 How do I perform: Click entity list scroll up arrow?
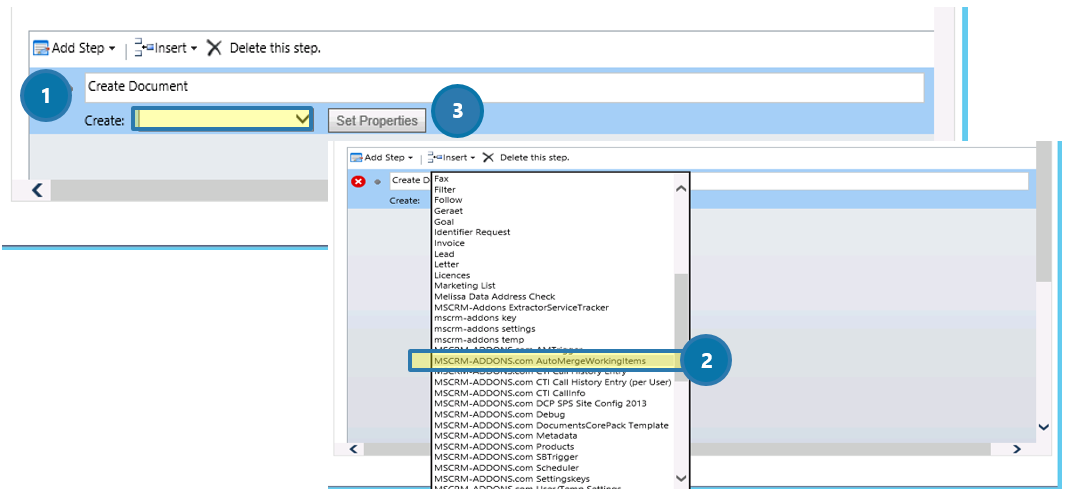tap(680, 189)
